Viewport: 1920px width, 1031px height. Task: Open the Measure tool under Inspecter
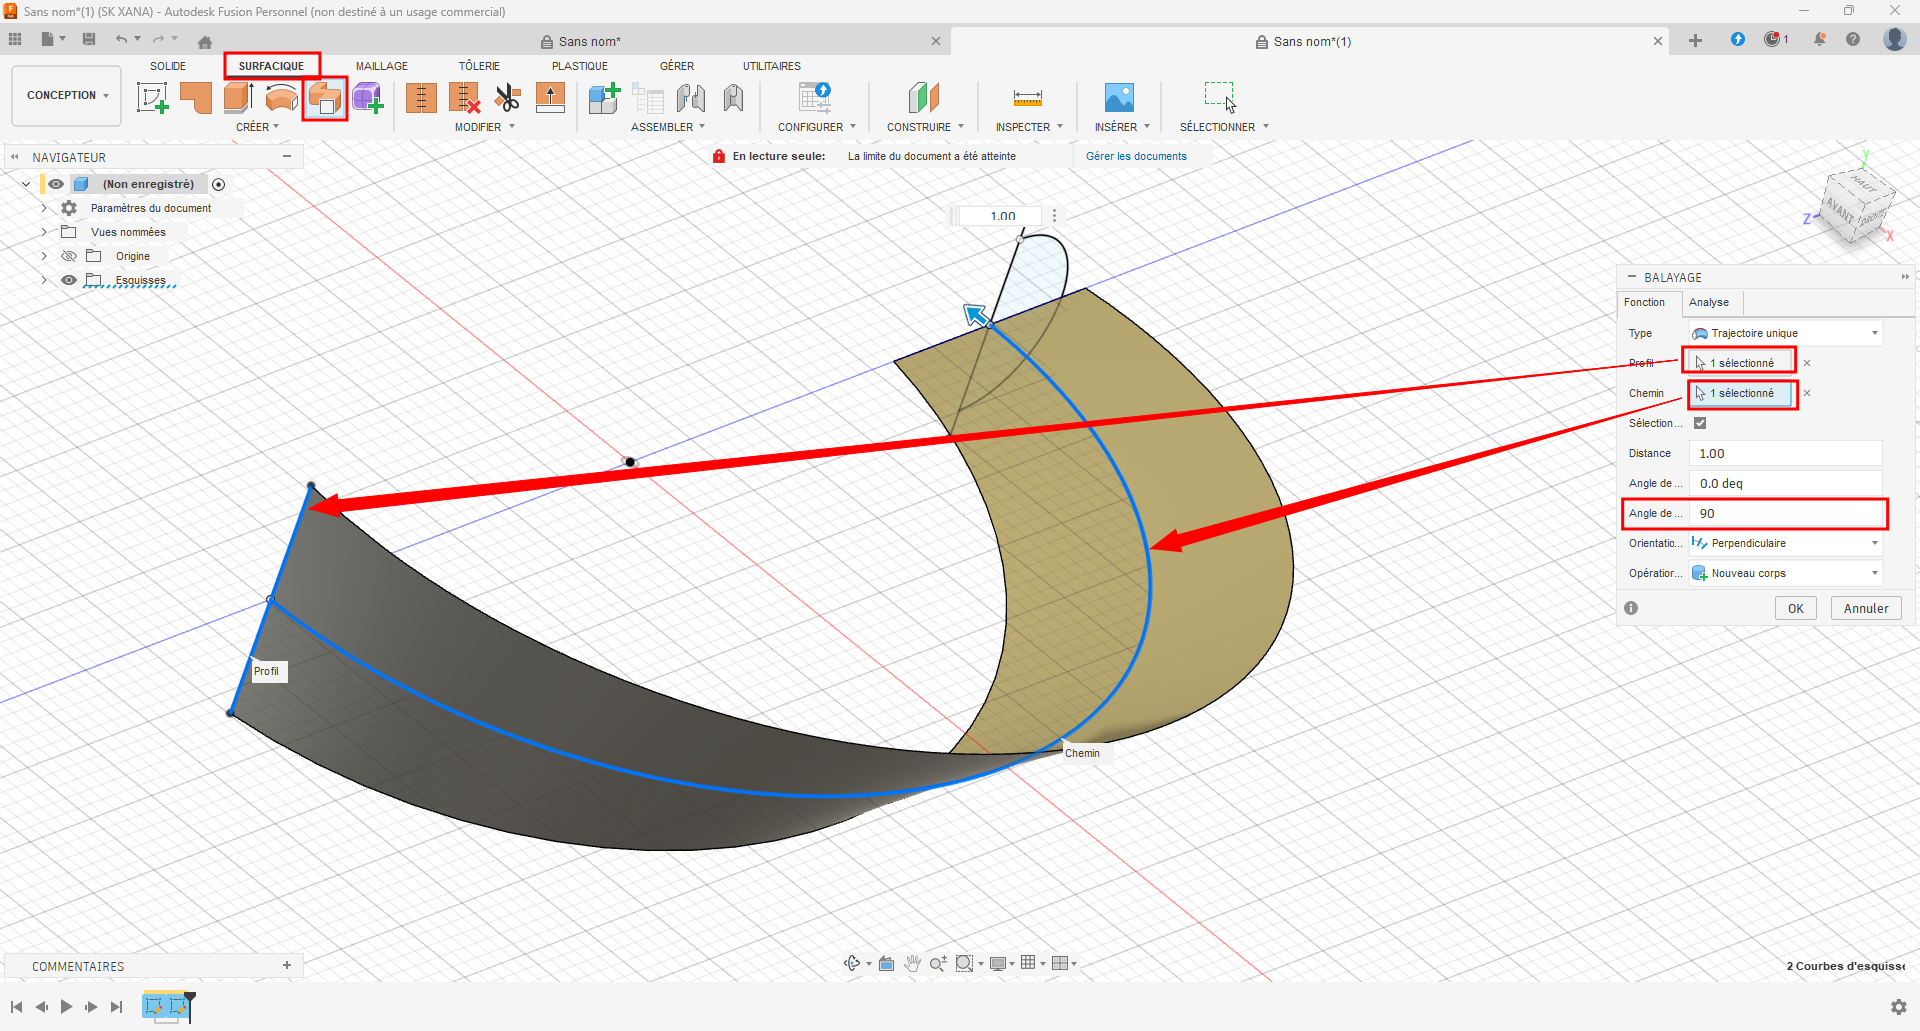(1027, 98)
